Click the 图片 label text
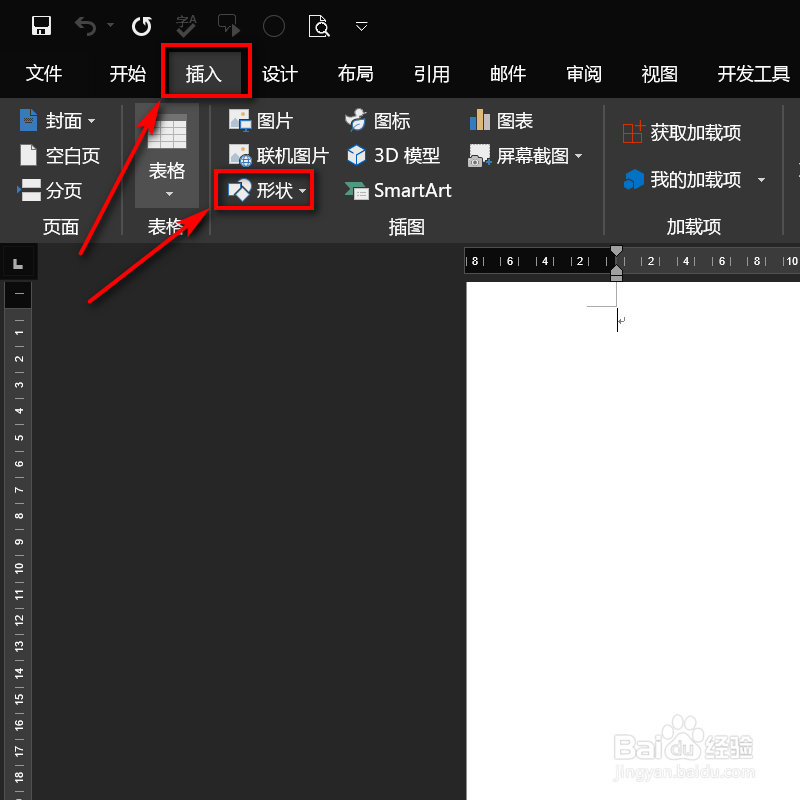800x800 pixels. 275,121
